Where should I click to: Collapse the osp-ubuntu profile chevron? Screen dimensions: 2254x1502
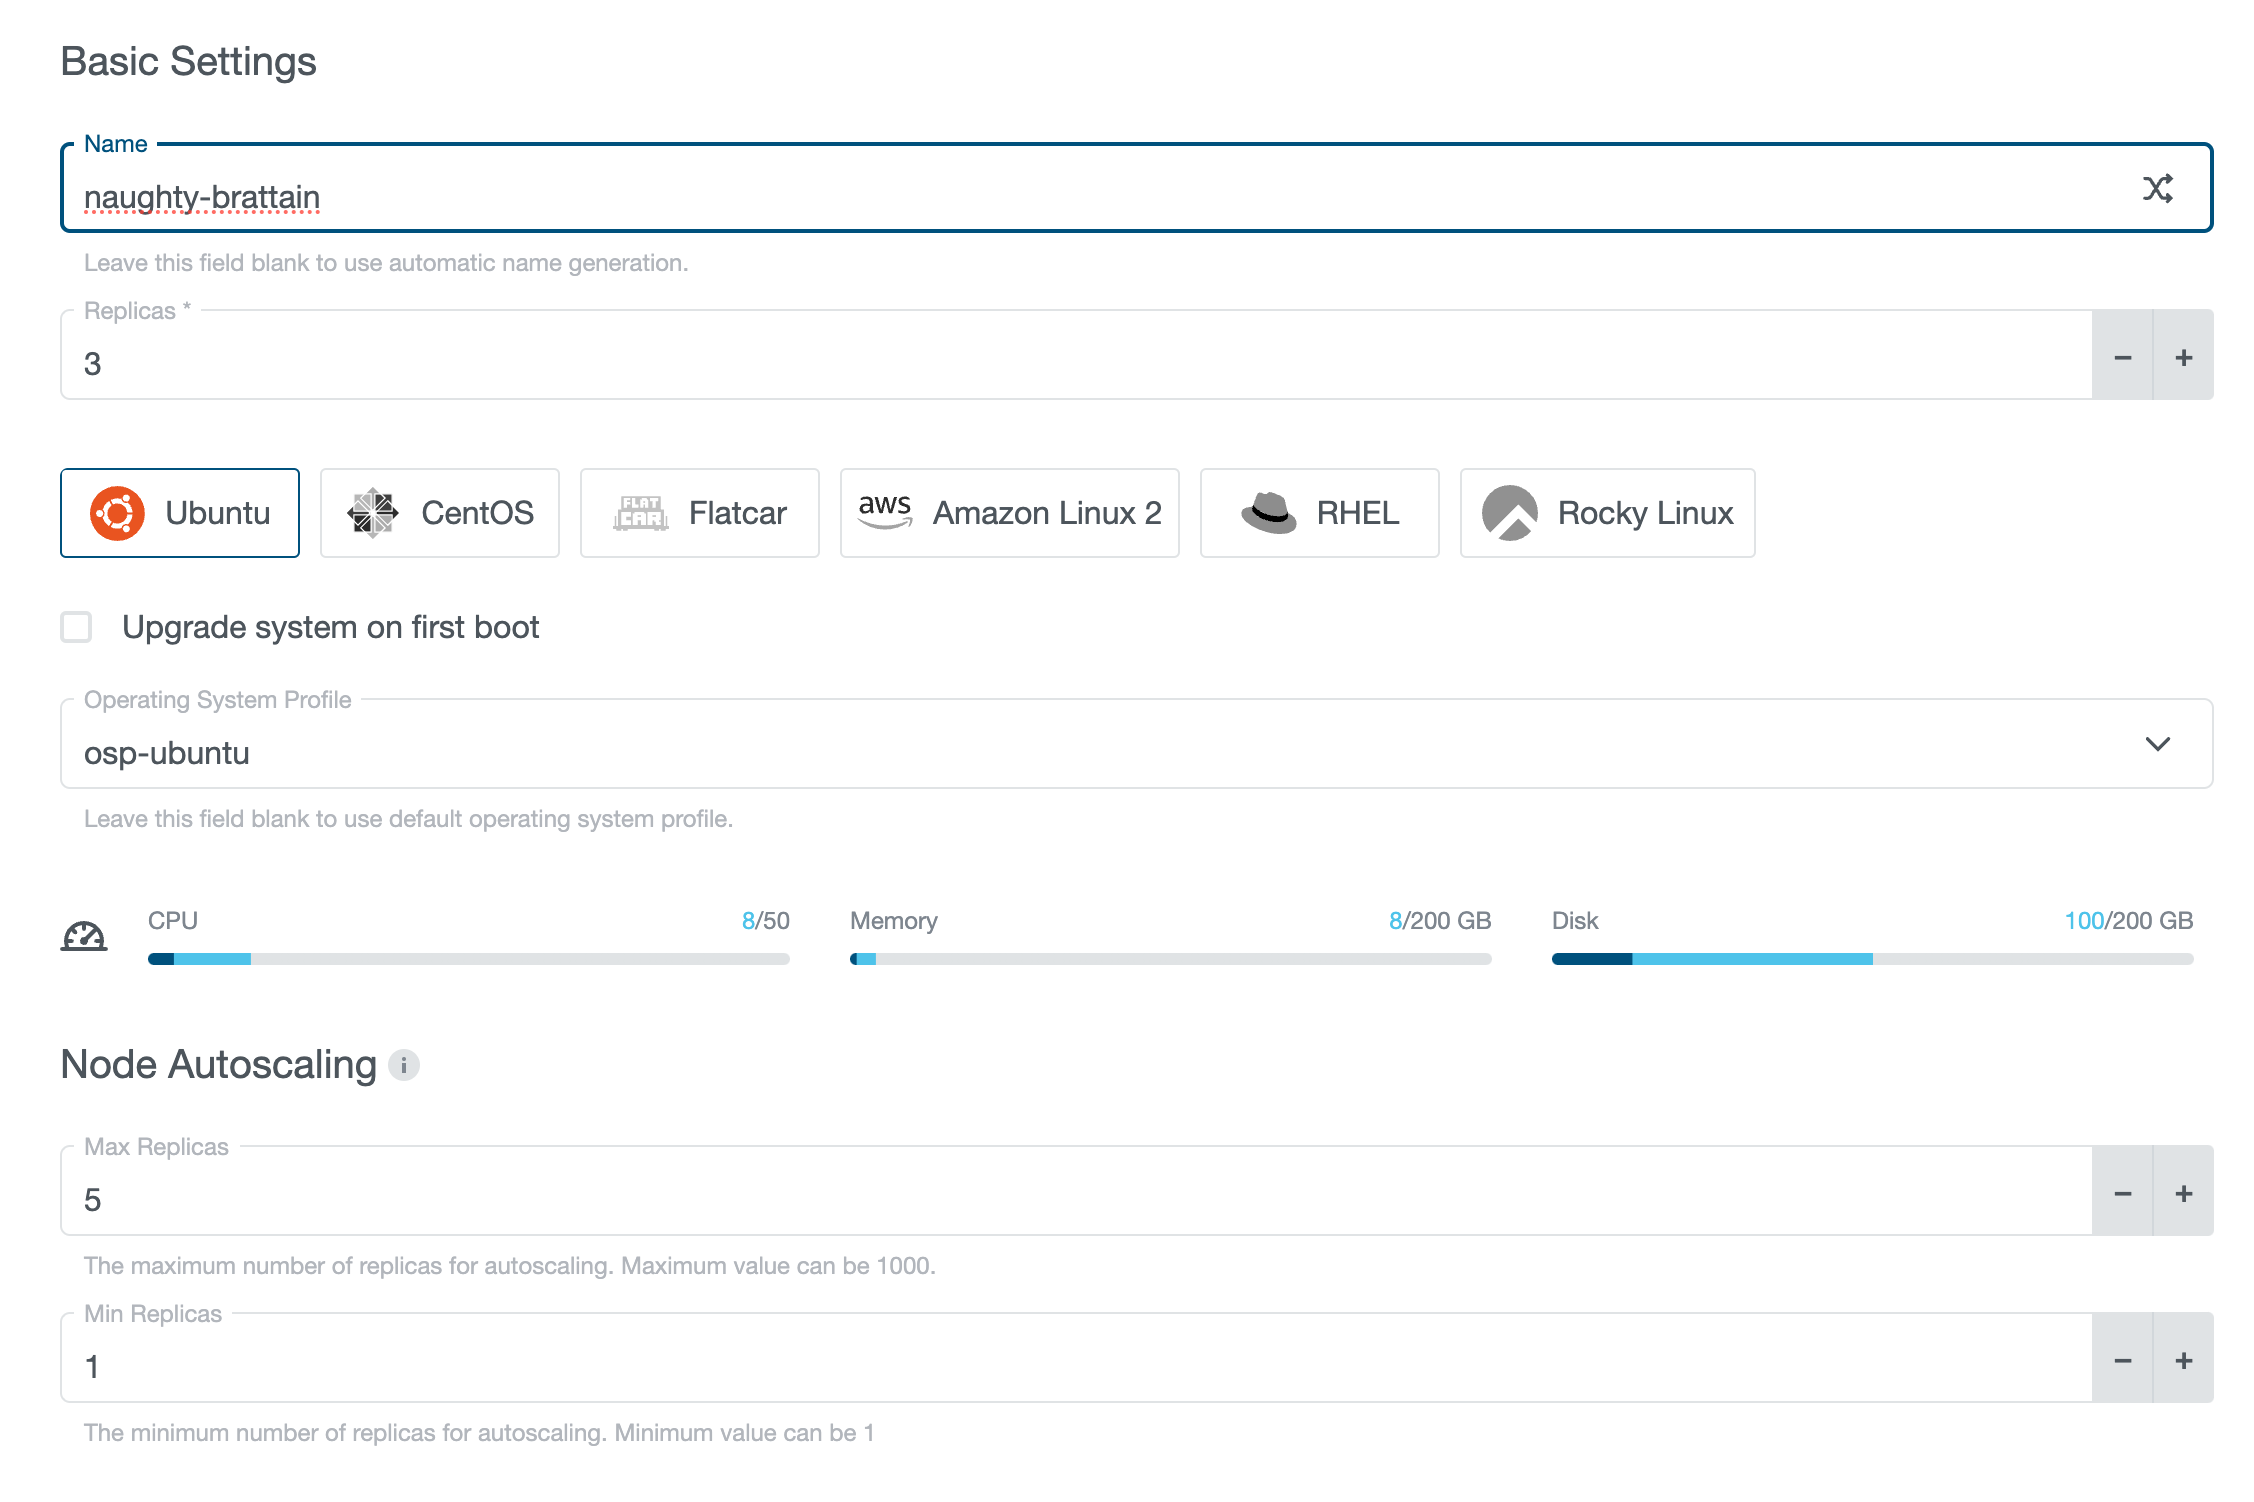(x=2158, y=744)
